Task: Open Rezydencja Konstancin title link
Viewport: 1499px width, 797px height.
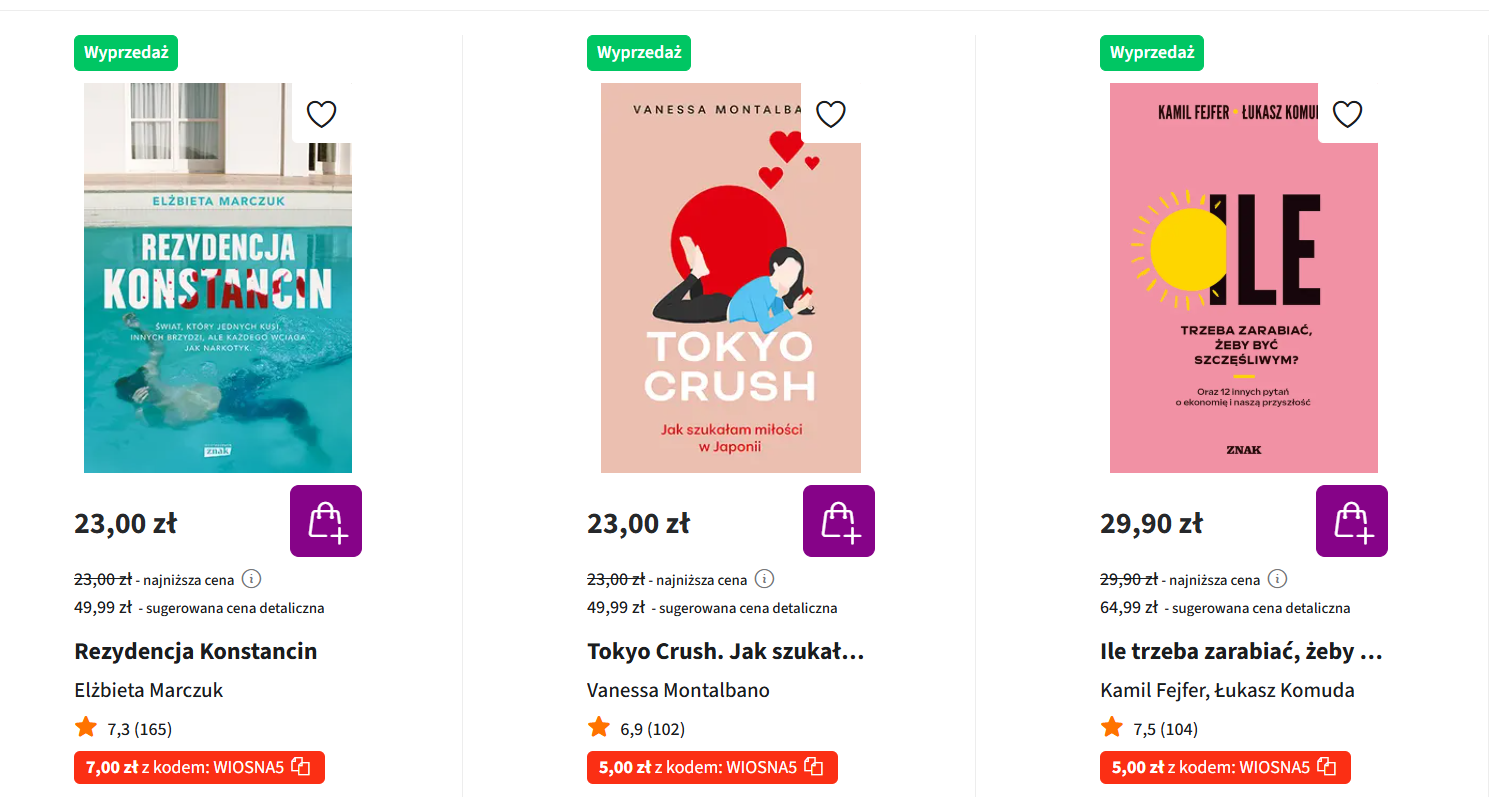Action: 195,652
